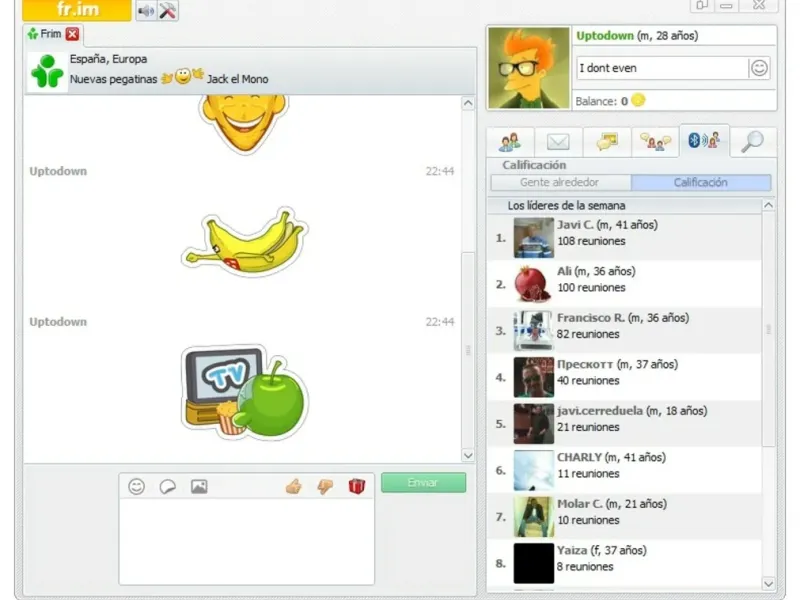This screenshot has width=800, height=600.
Task: Open the magnifier search tab
Action: (x=753, y=141)
